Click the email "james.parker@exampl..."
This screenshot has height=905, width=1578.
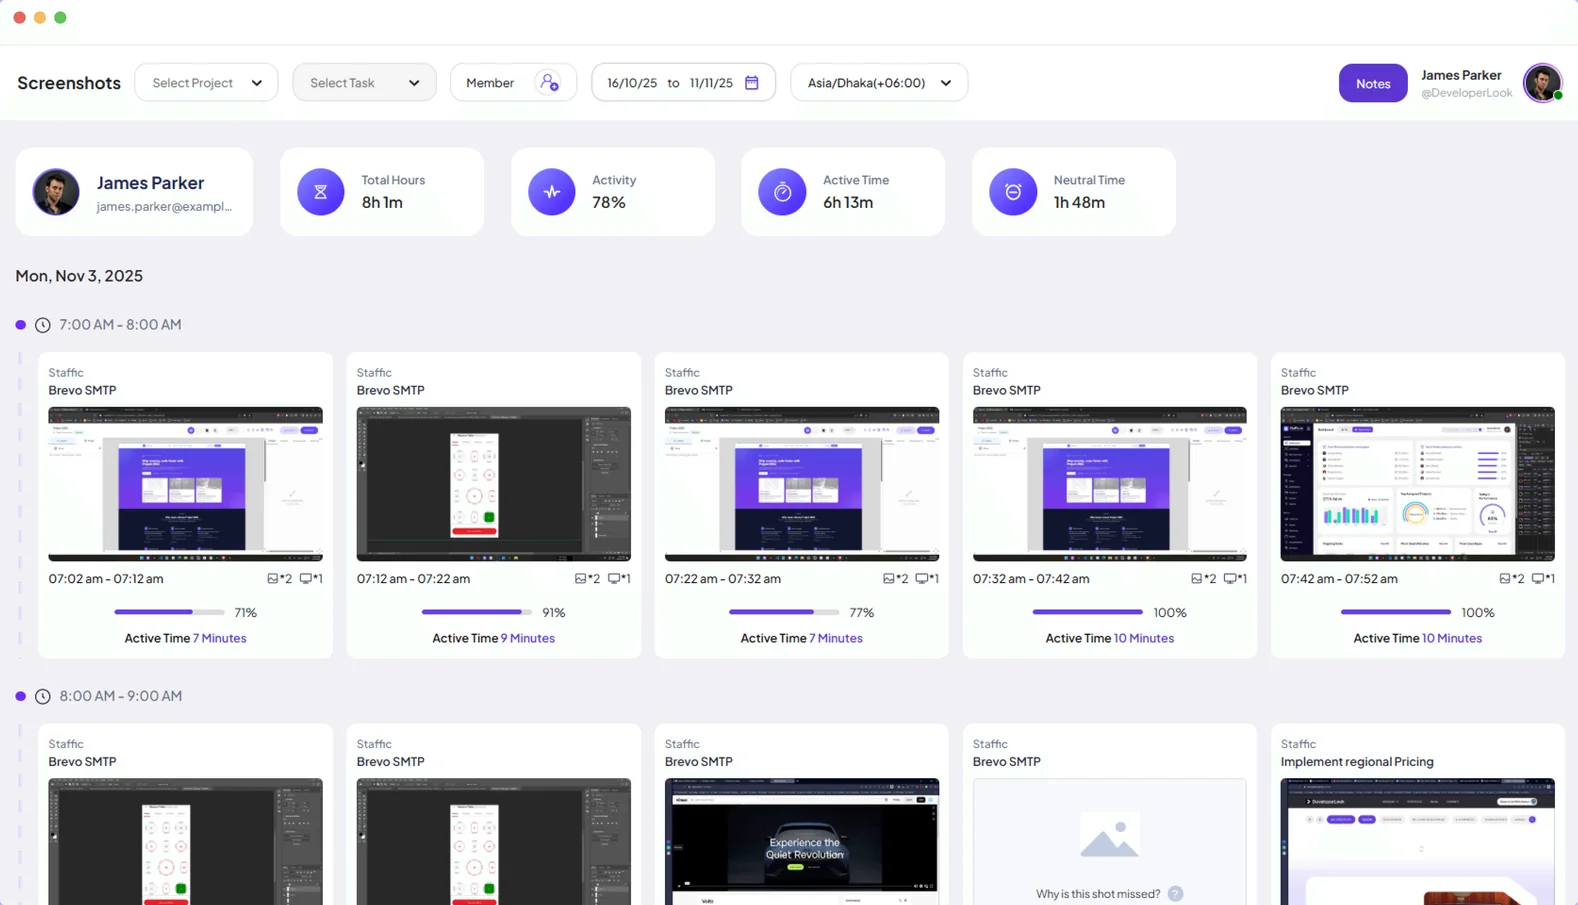164,207
